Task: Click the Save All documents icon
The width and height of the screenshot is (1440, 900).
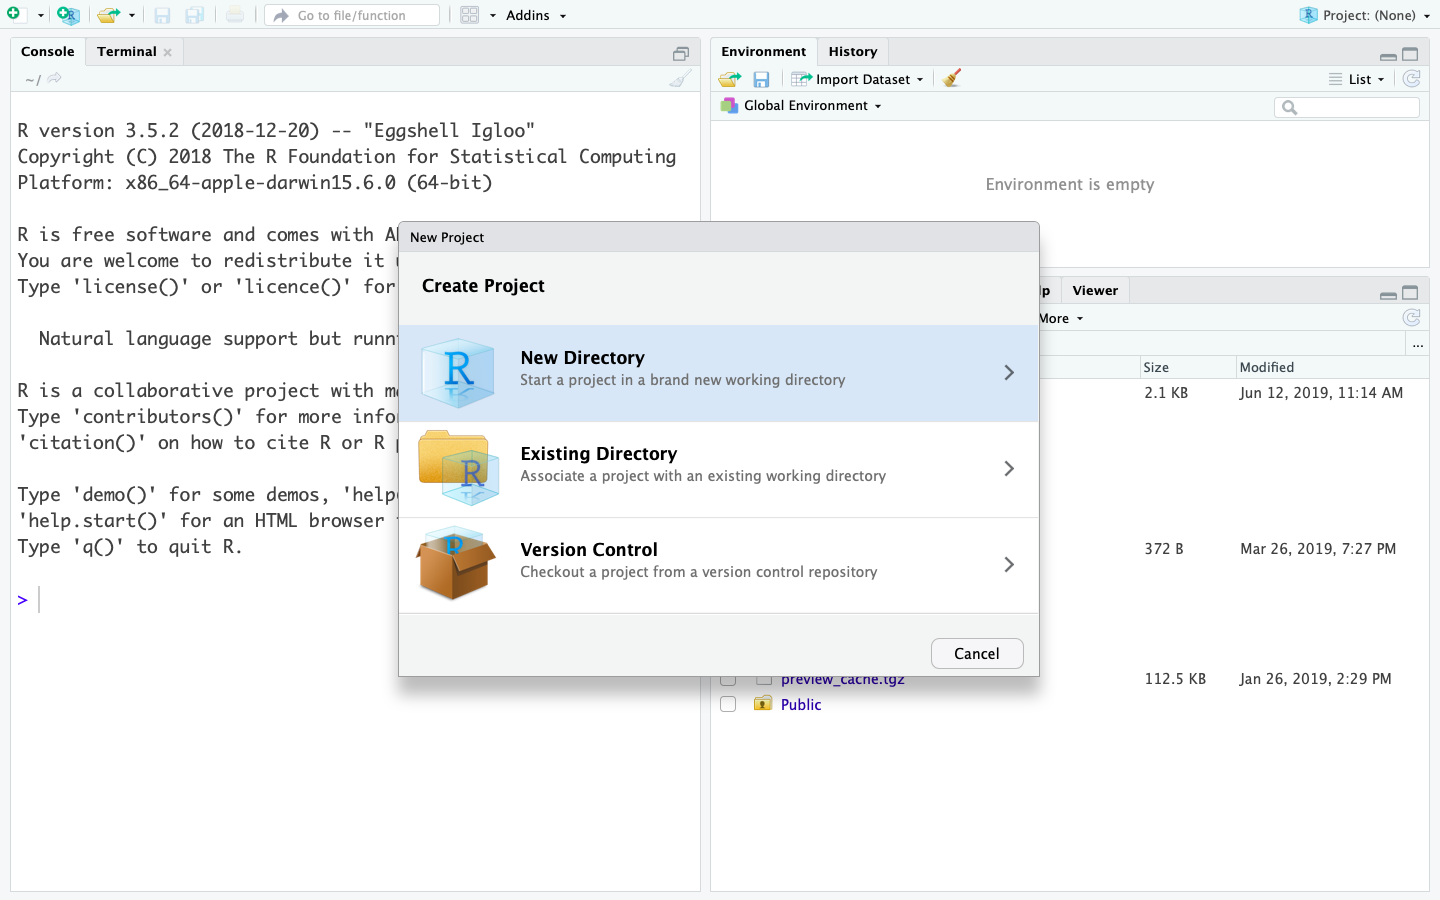Action: [195, 15]
